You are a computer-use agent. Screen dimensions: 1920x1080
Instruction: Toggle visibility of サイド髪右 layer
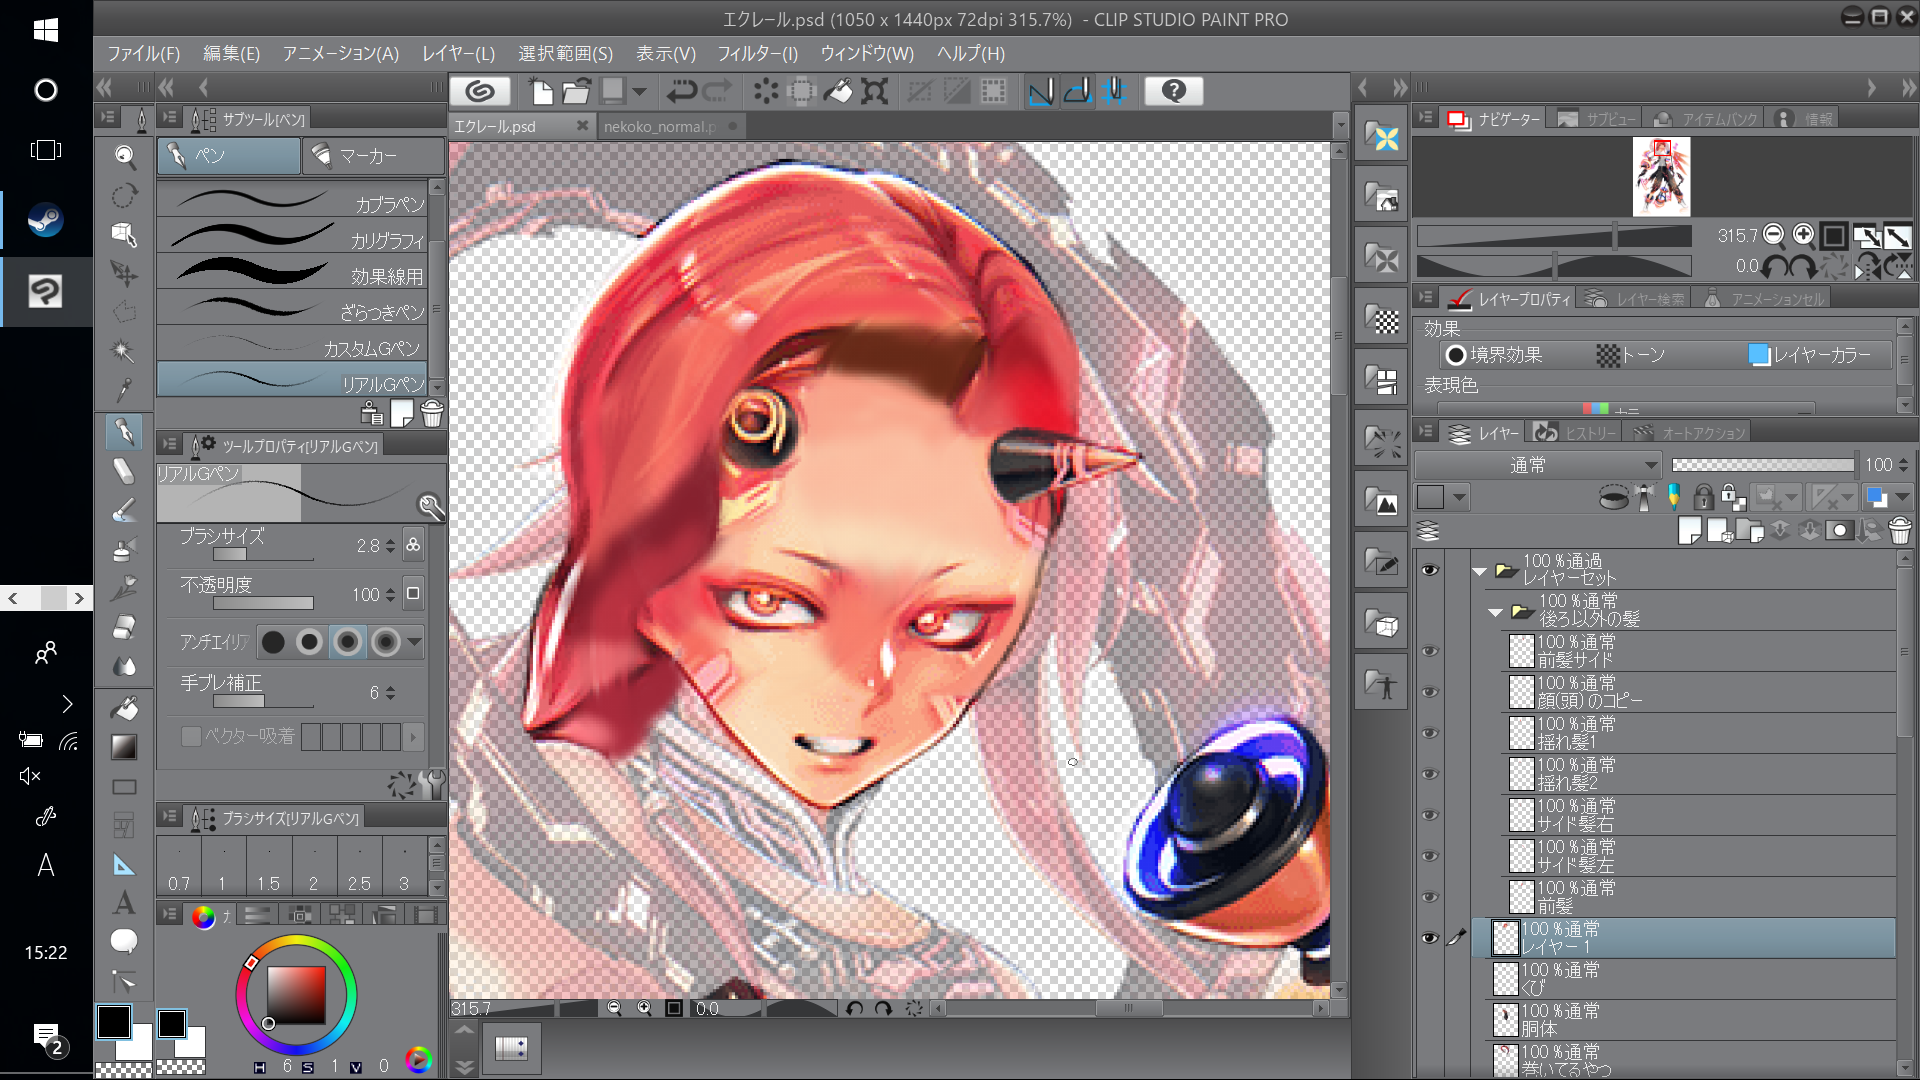(x=1430, y=815)
